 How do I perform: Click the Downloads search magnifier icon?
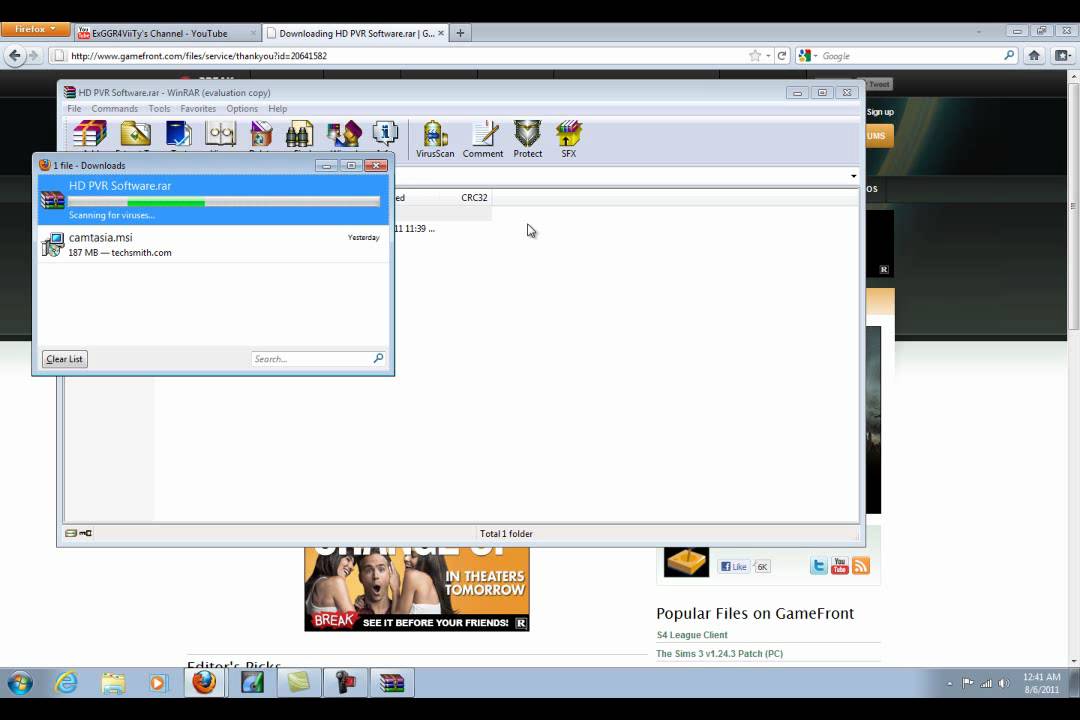tap(378, 358)
